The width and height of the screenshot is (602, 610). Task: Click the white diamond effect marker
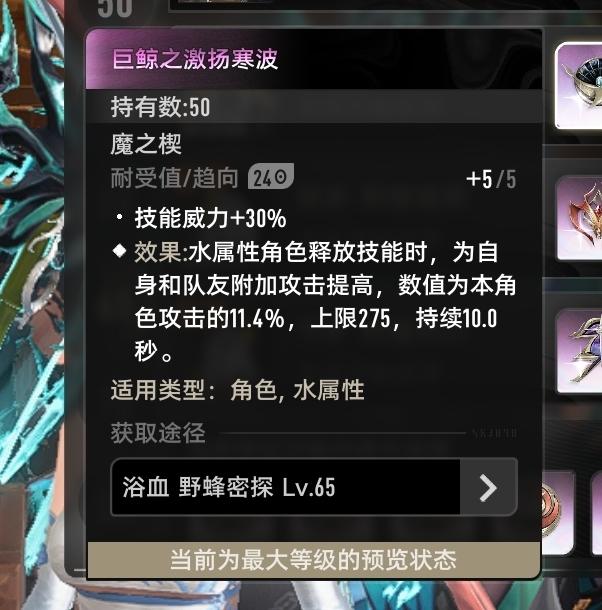119,251
